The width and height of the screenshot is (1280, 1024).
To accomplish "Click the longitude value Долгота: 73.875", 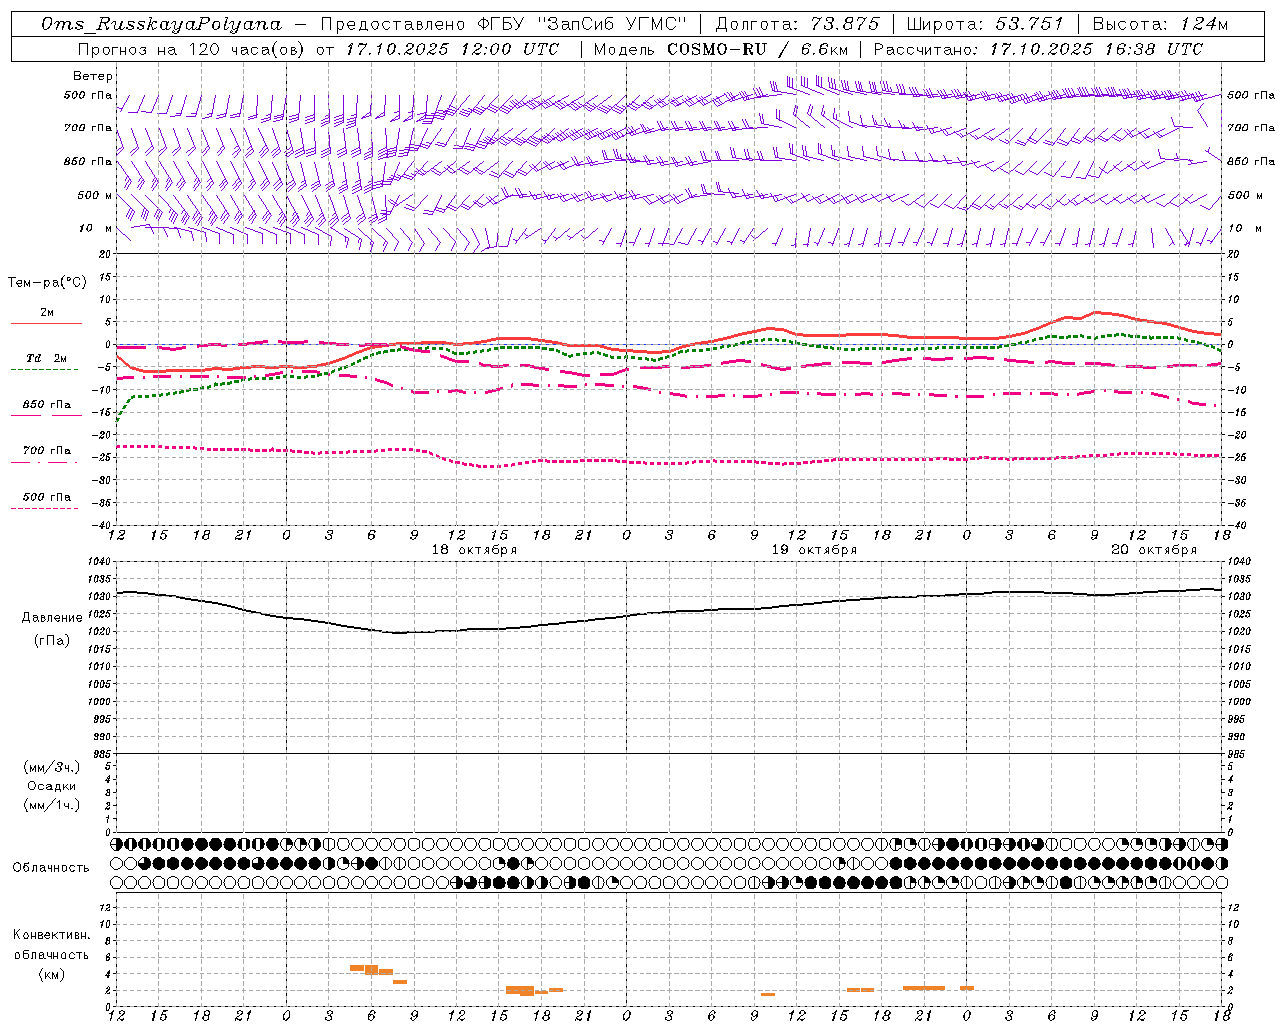I will pos(798,24).
